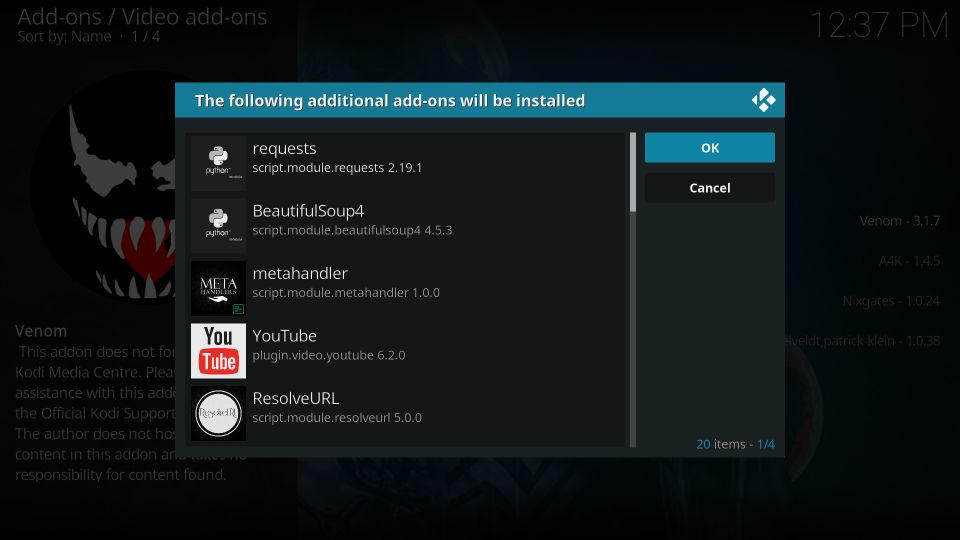Click the metahandler Meta Handlers icon
The width and height of the screenshot is (960, 540).
[218, 288]
